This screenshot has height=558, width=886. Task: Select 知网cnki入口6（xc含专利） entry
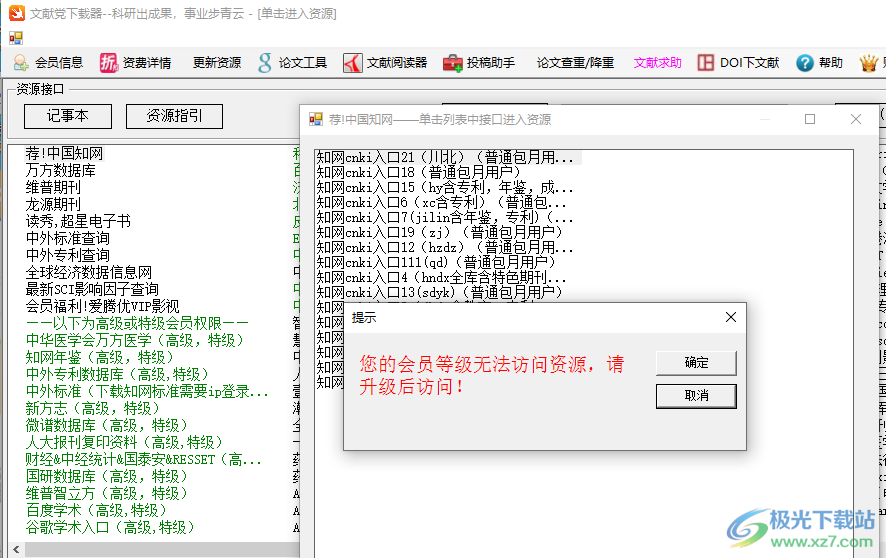pos(442,202)
